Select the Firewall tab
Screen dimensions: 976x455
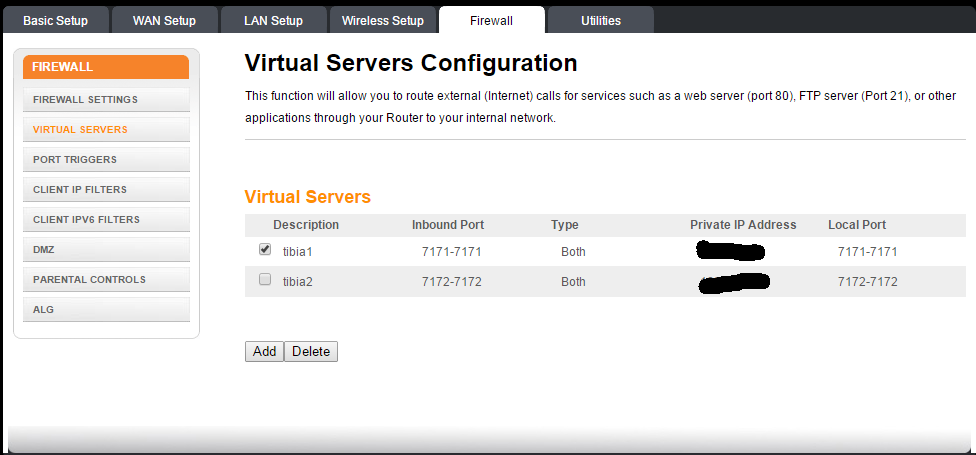(x=492, y=21)
